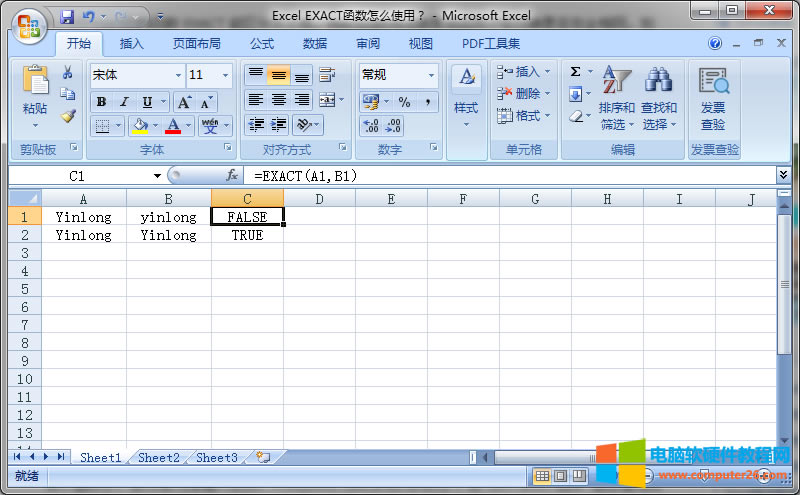The width and height of the screenshot is (800, 495).
Task: Open the font name dropdown 宋体
Action: click(x=178, y=75)
